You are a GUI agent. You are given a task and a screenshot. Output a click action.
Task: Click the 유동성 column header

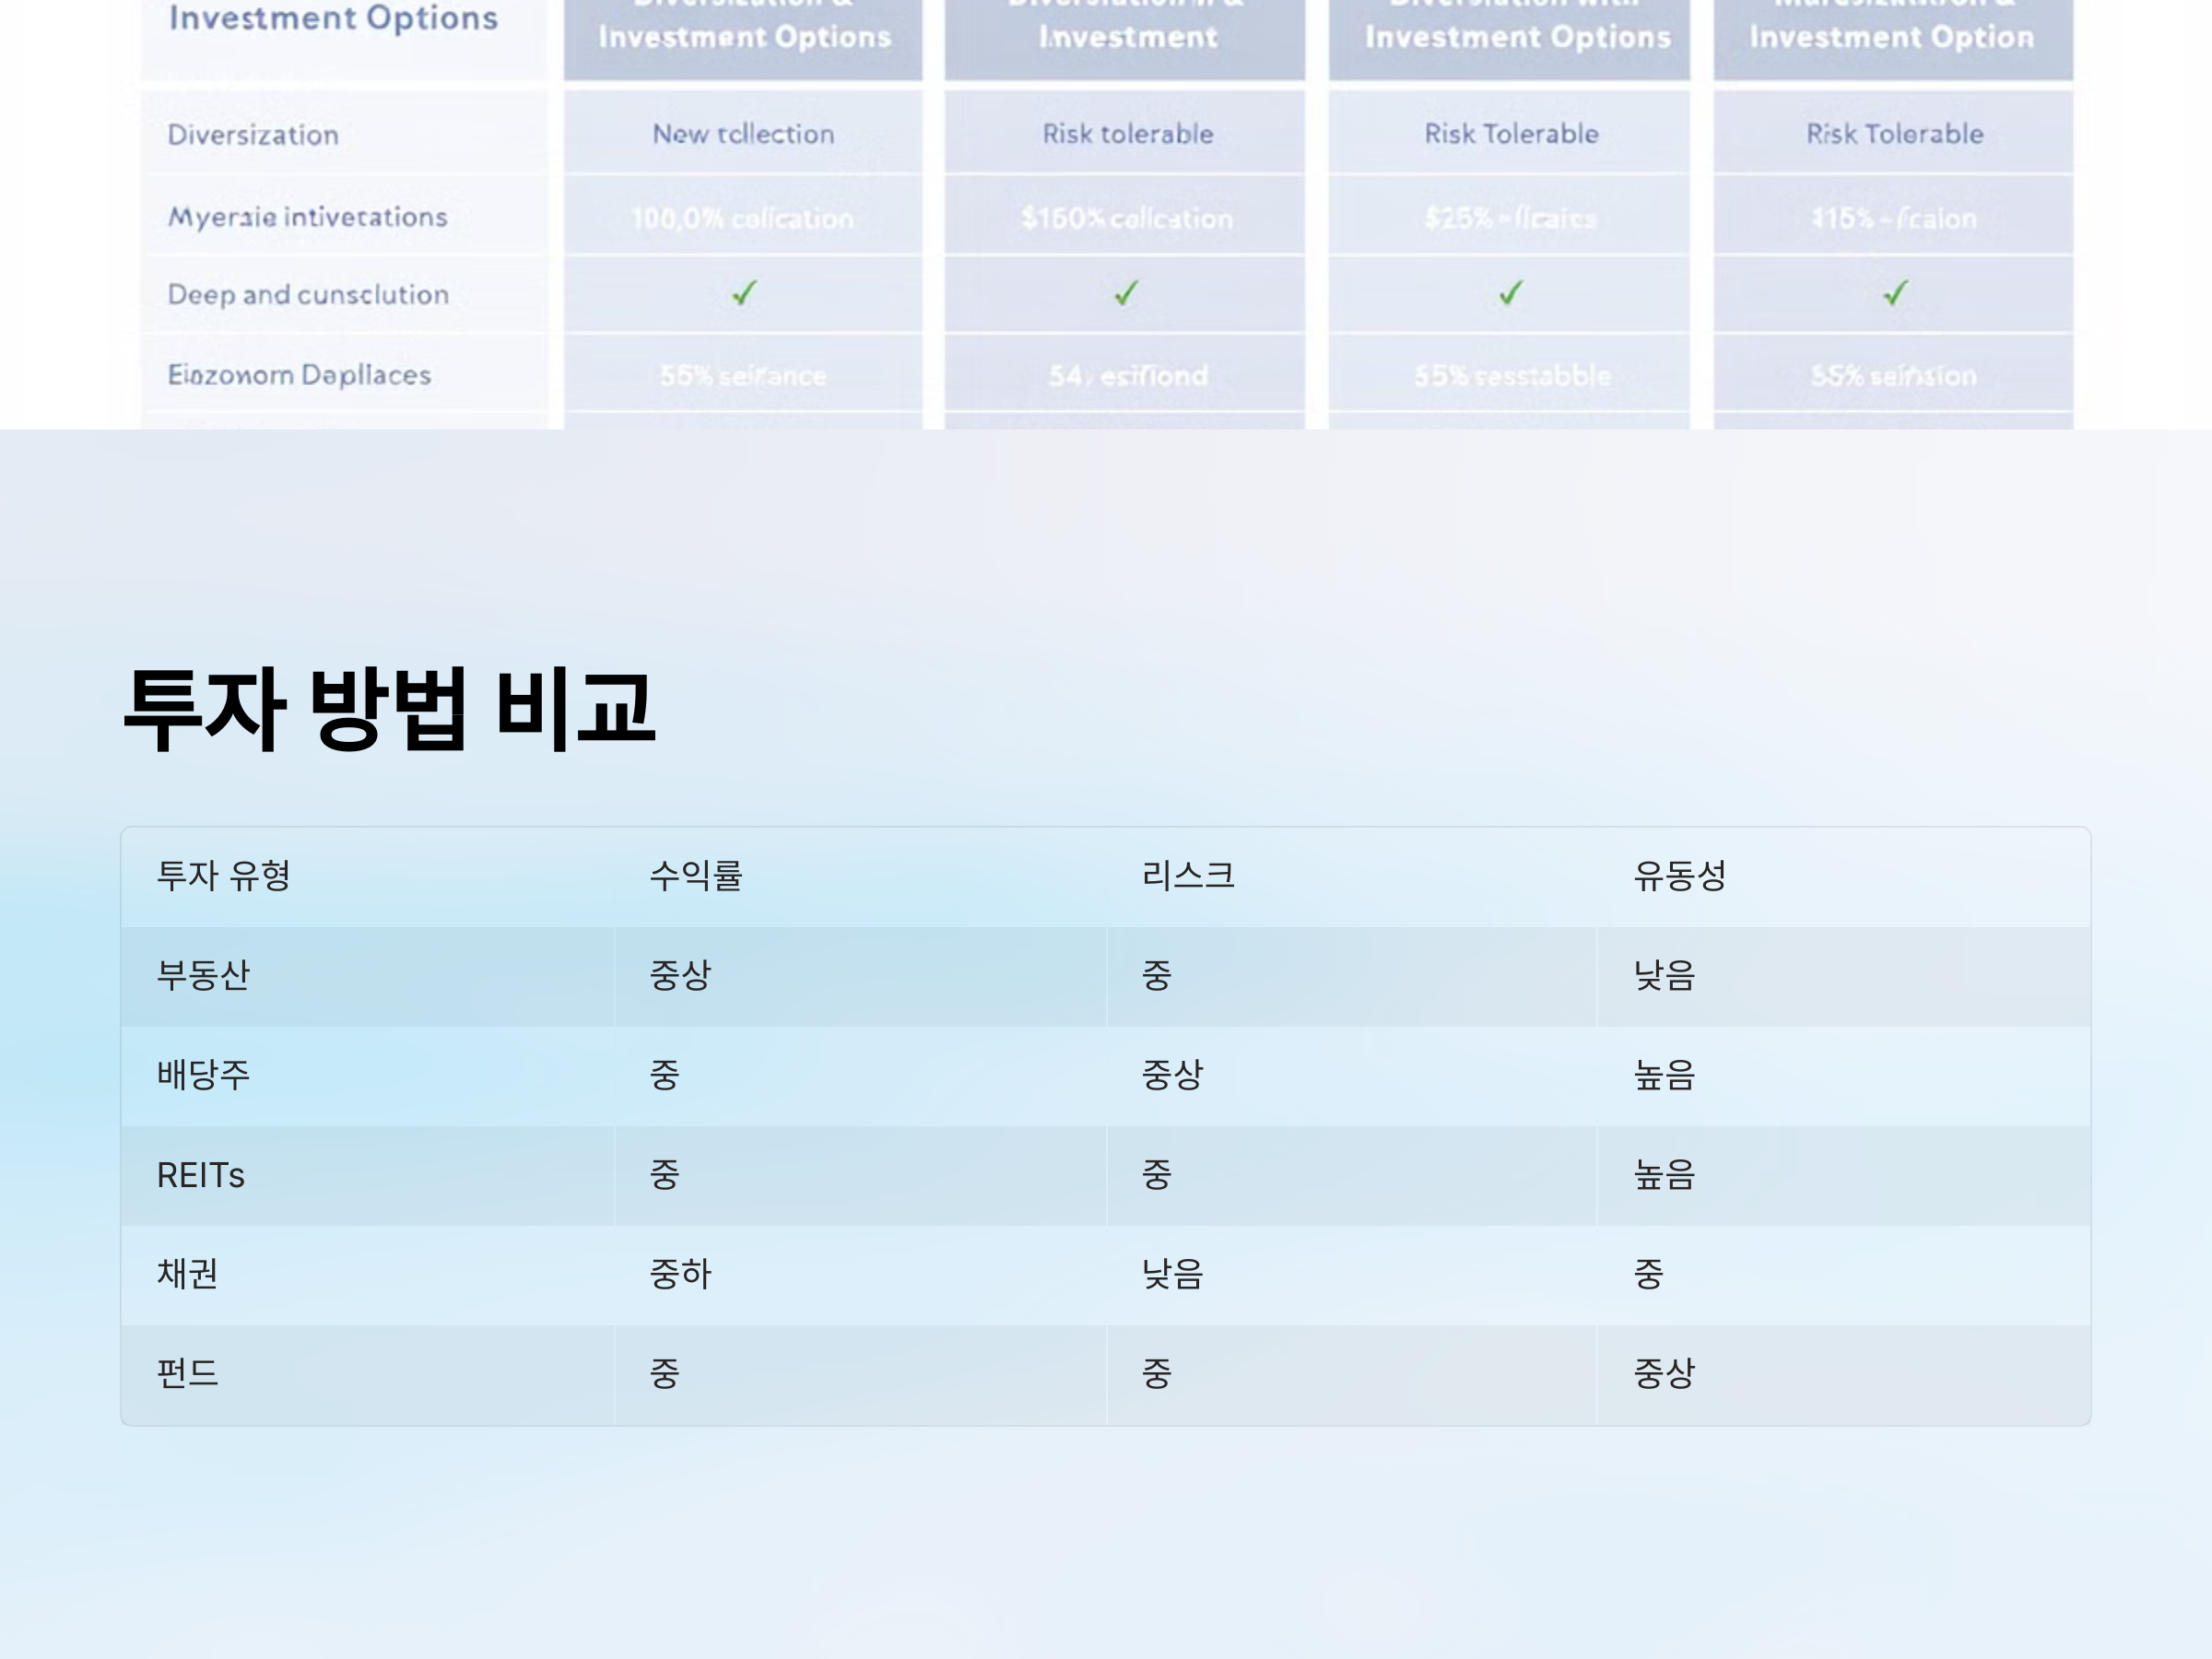tap(1679, 876)
